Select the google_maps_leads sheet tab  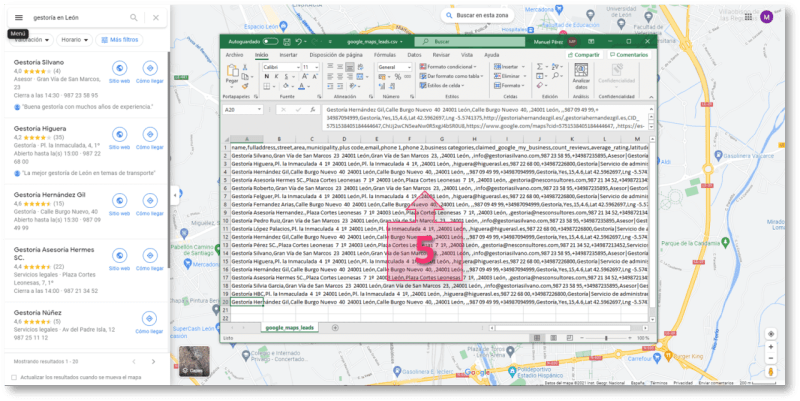click(290, 328)
